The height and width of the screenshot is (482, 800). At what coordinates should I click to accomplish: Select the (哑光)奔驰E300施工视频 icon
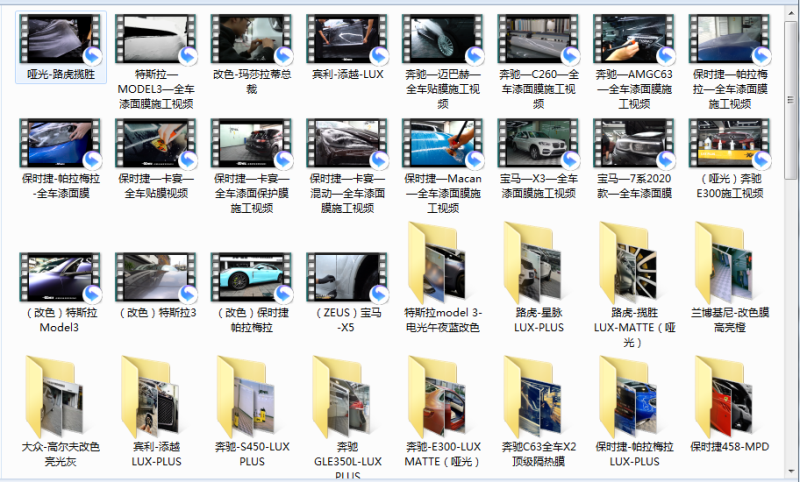[730, 144]
